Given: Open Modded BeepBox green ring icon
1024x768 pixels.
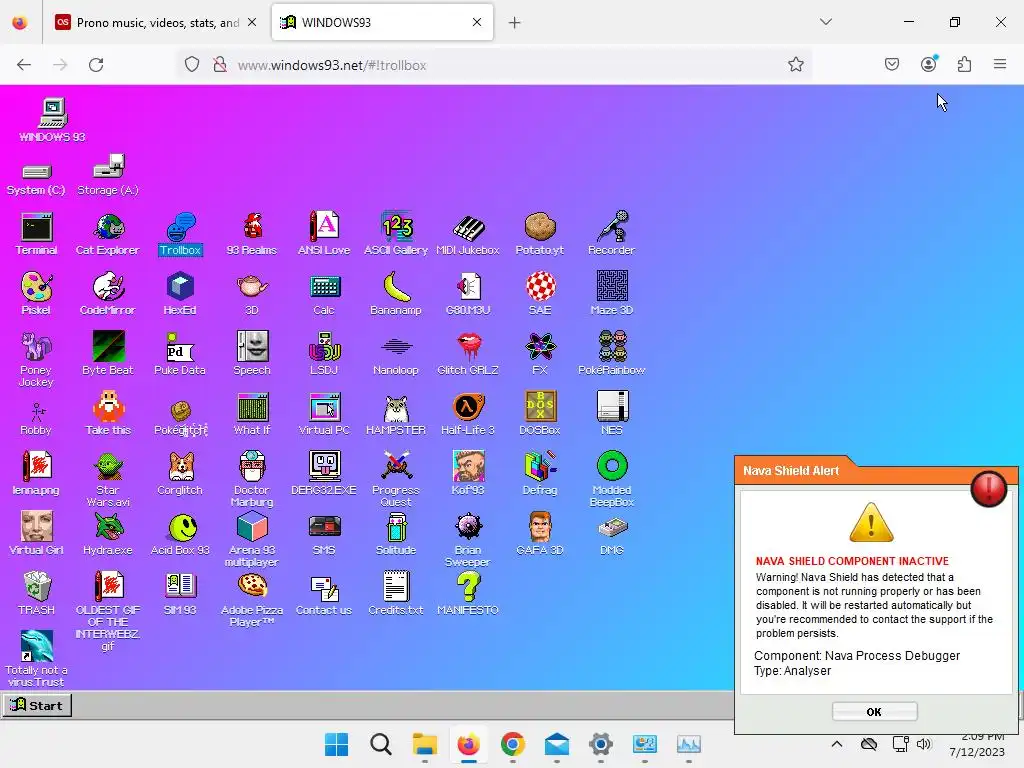Looking at the screenshot, I should (x=612, y=480).
